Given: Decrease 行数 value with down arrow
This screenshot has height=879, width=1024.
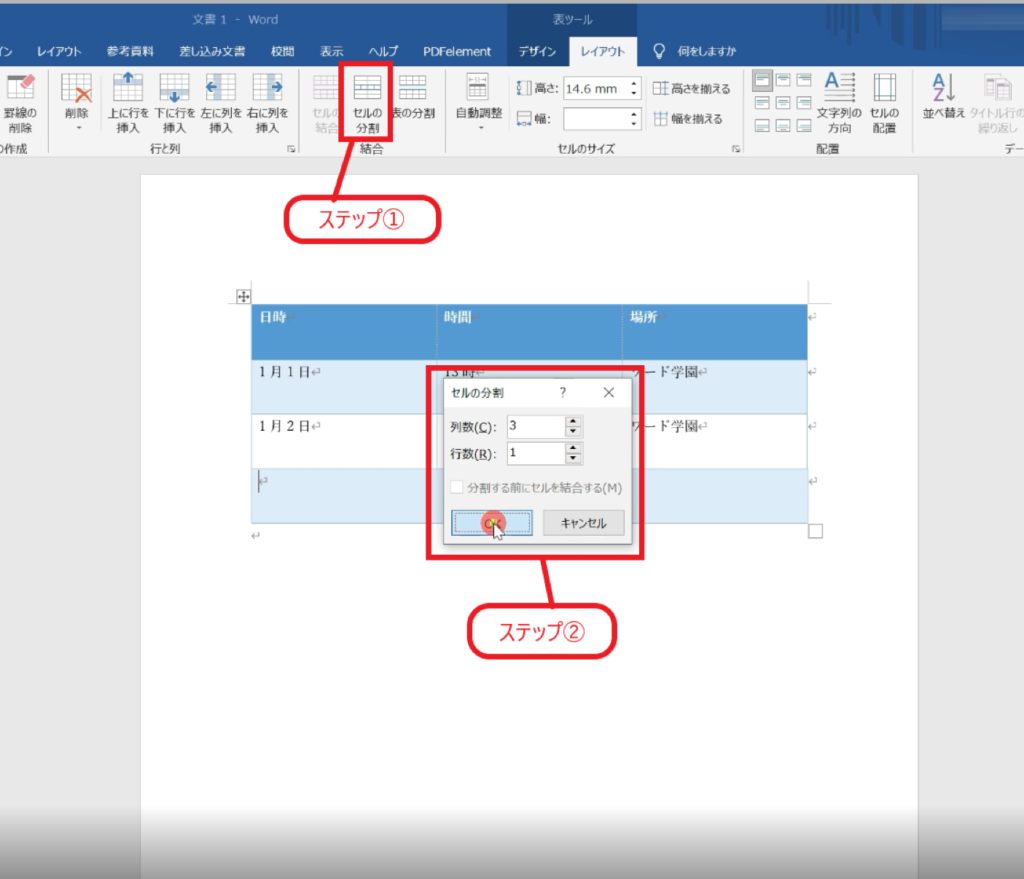Looking at the screenshot, I should (573, 459).
